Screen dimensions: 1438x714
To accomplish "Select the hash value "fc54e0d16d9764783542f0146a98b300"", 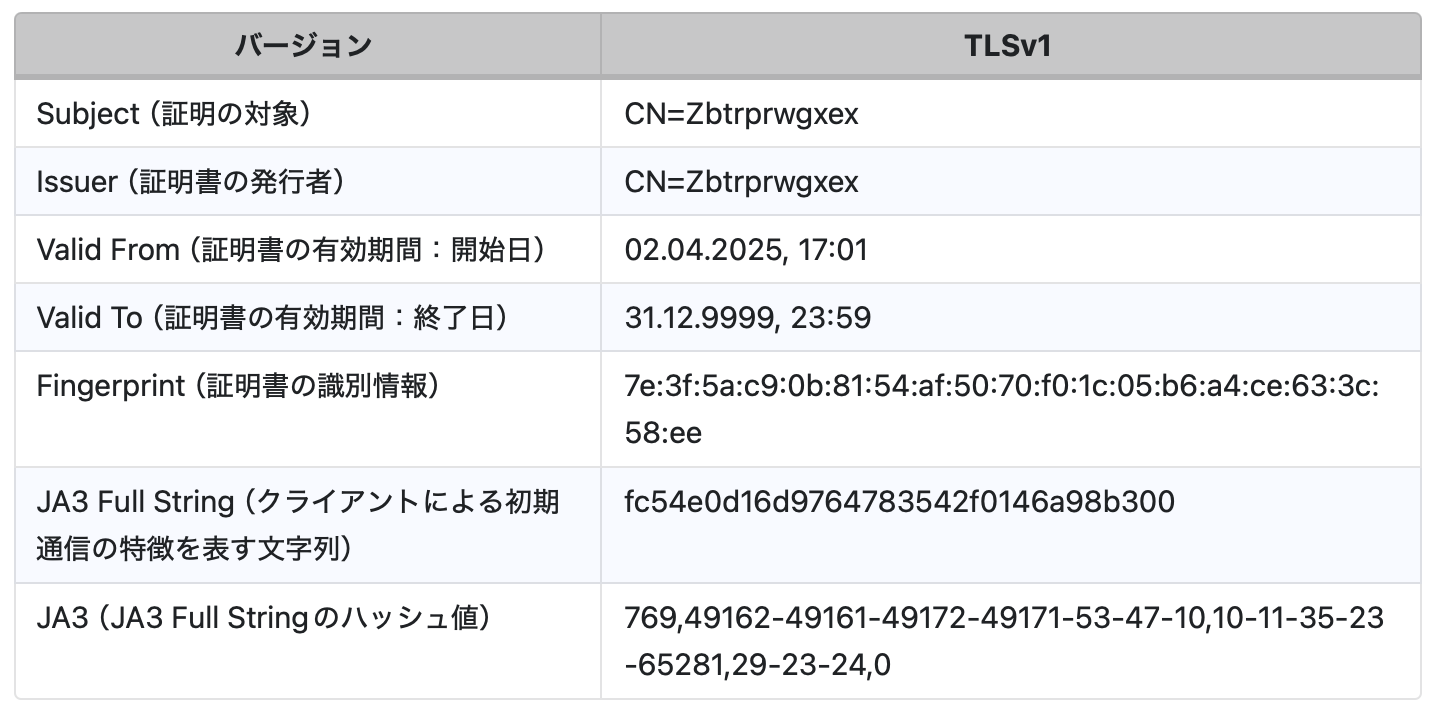I will click(899, 502).
